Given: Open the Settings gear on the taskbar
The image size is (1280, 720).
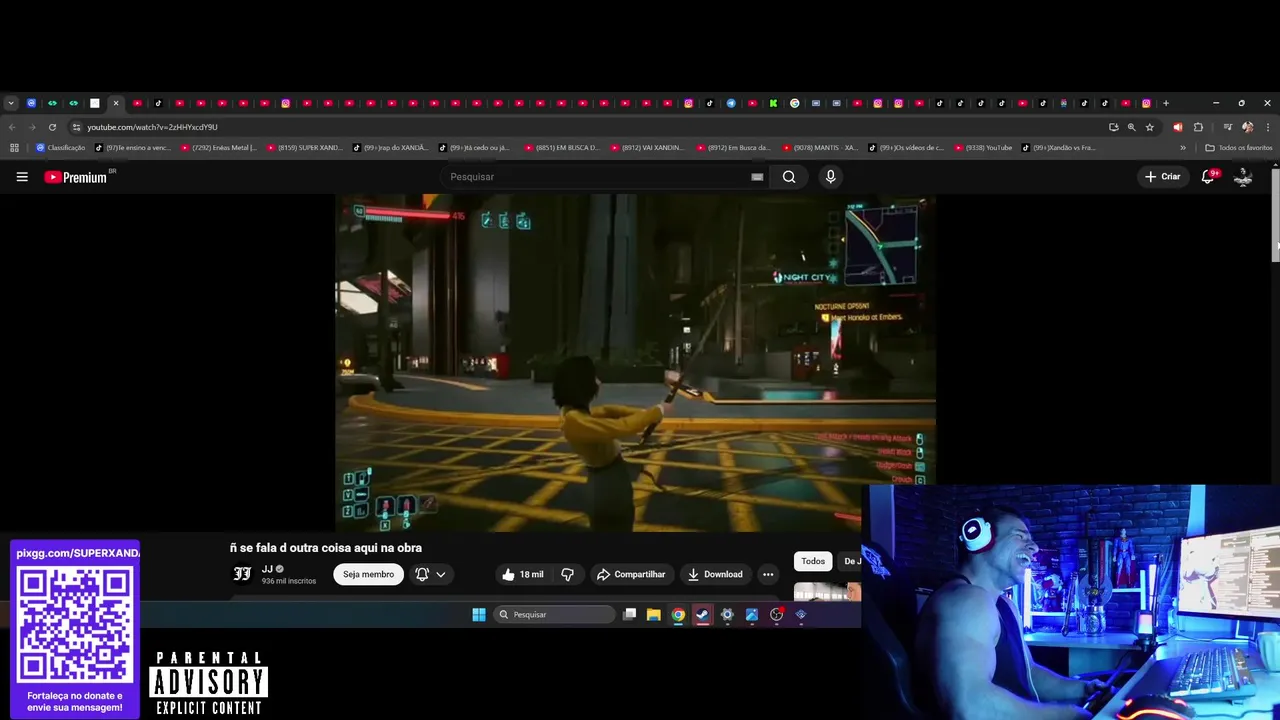Looking at the screenshot, I should (727, 615).
